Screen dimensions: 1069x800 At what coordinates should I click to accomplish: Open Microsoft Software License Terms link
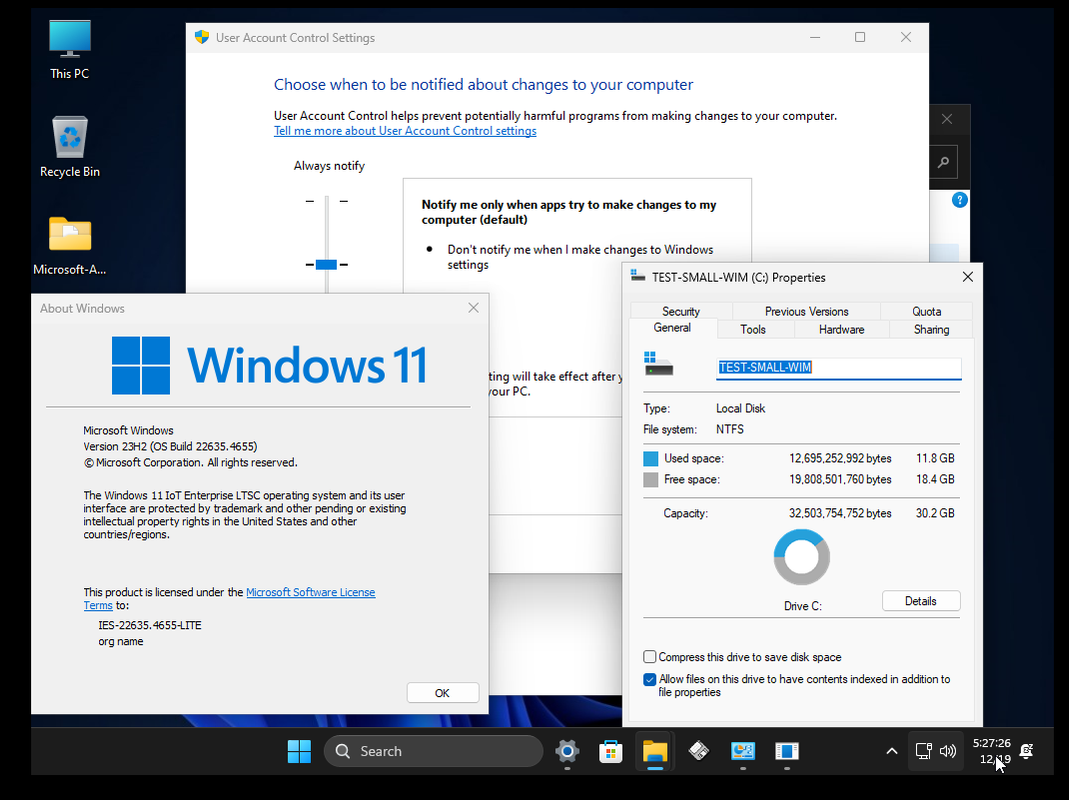pyautogui.click(x=310, y=592)
